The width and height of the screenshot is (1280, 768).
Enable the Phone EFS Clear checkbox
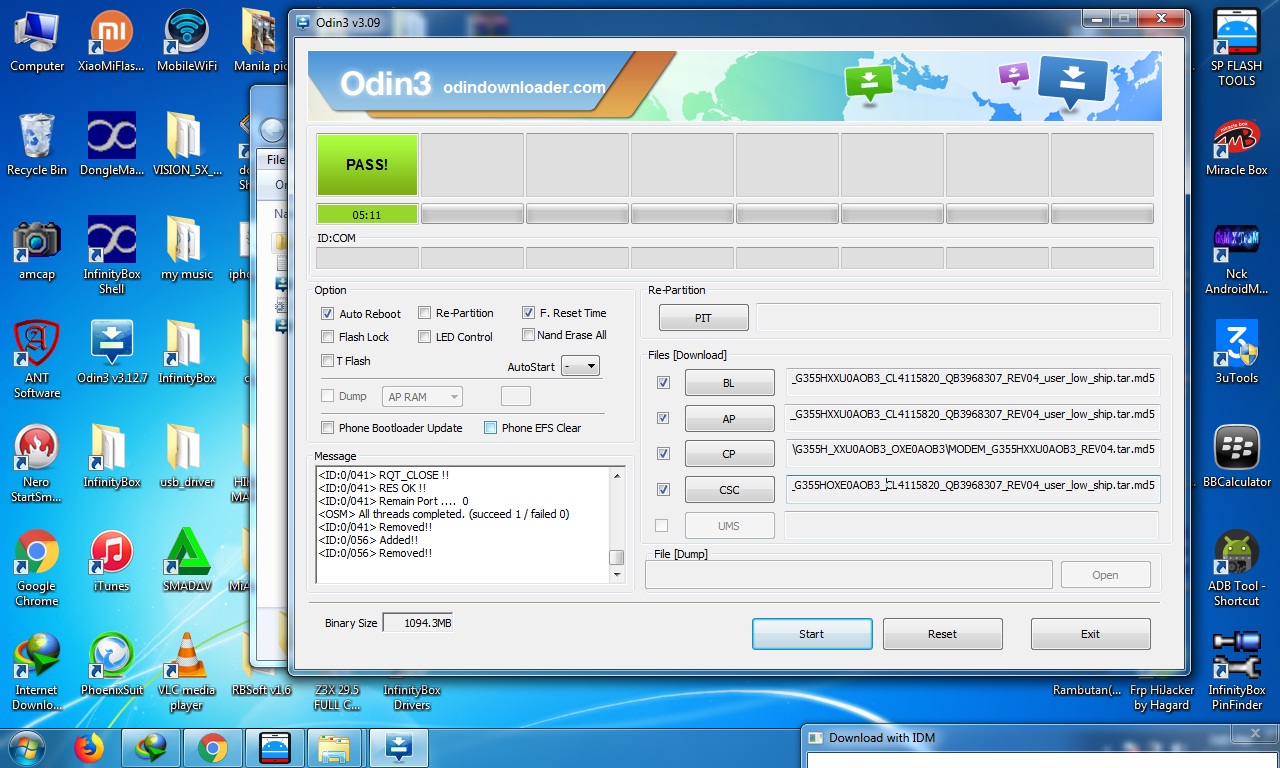pos(491,428)
